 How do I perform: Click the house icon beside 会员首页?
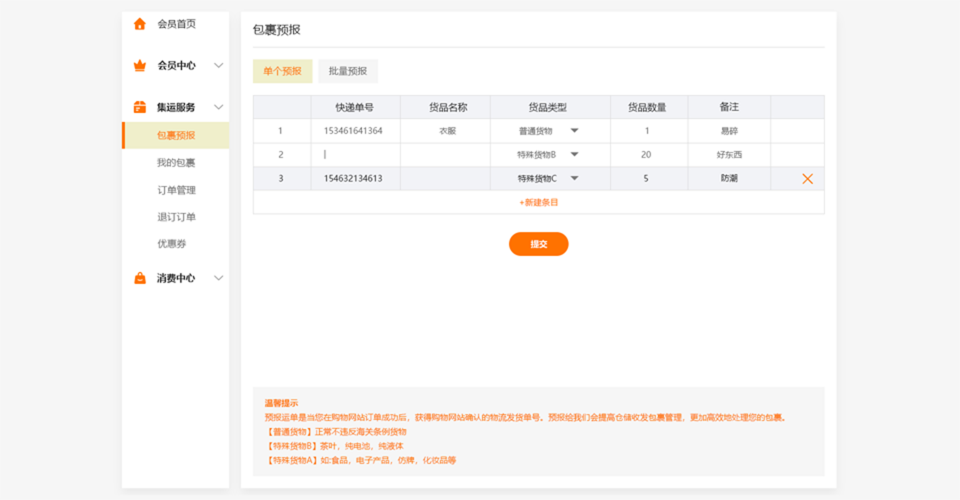tap(140, 24)
